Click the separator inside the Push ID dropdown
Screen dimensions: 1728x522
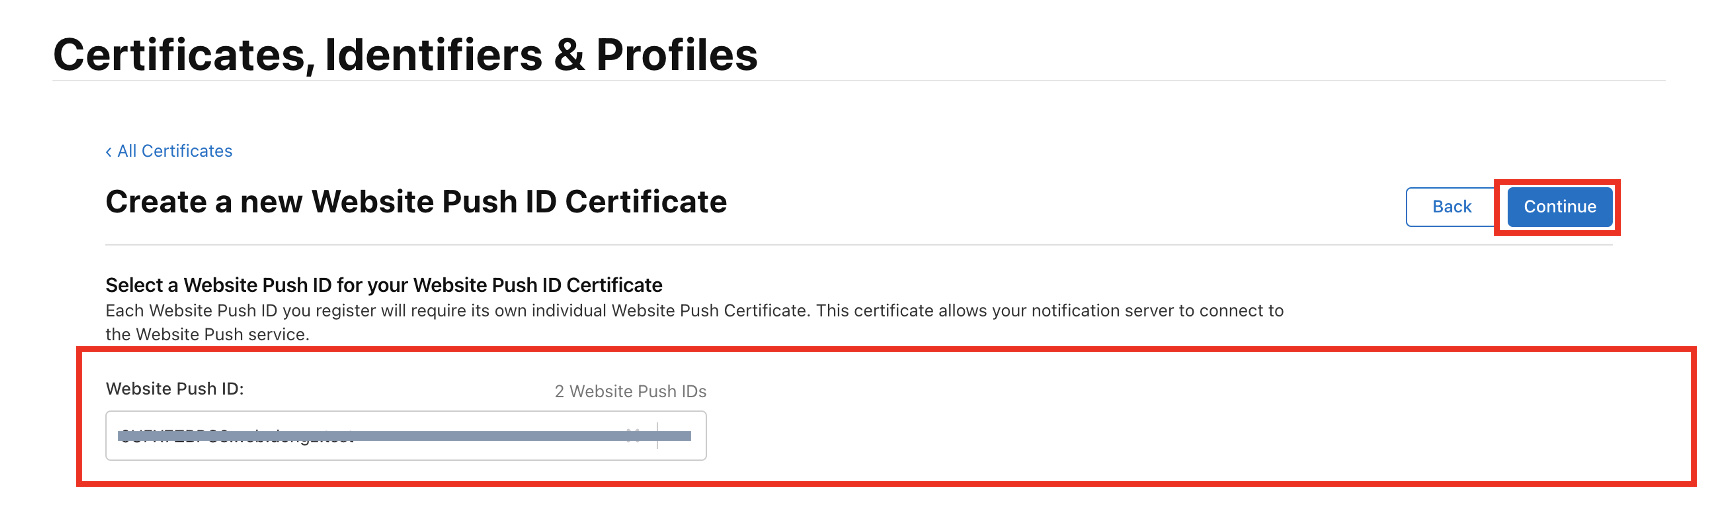click(x=657, y=436)
